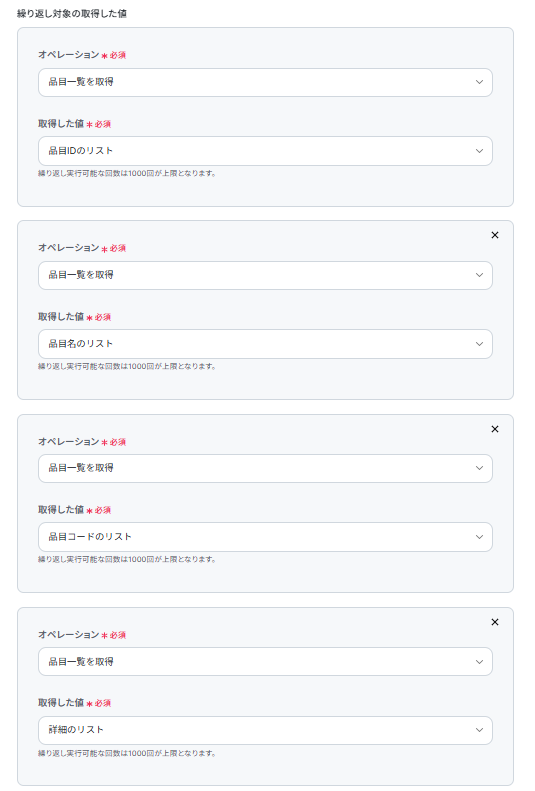
Task: Click the chevron of the operation field above 品目コードのリスト
Action: click(x=480, y=468)
